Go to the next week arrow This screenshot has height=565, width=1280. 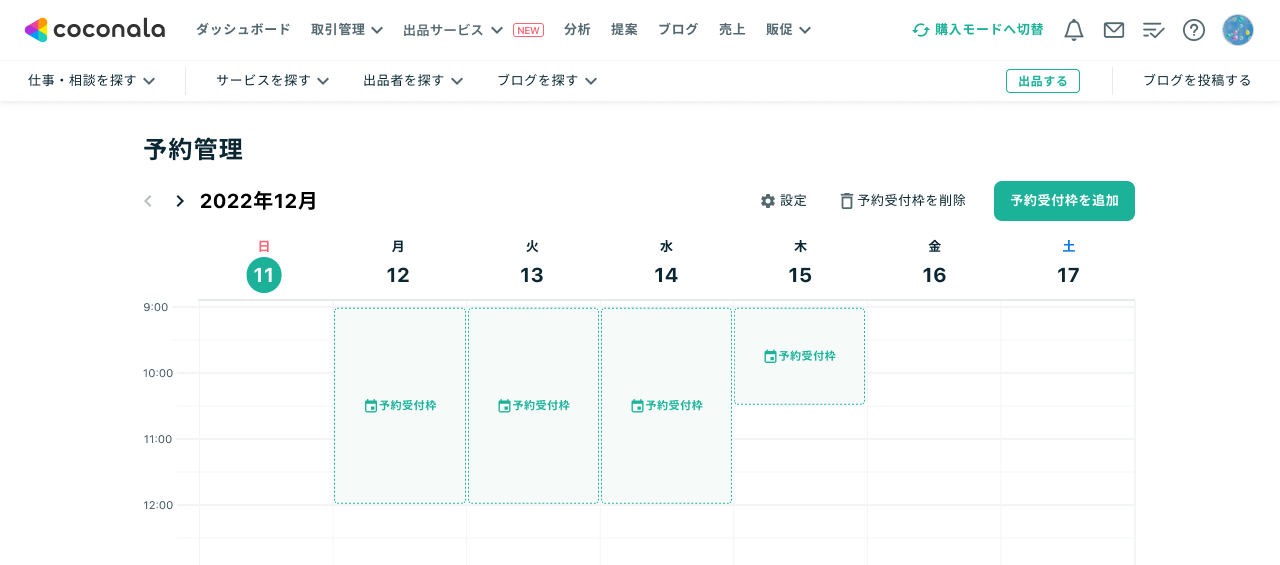[180, 201]
